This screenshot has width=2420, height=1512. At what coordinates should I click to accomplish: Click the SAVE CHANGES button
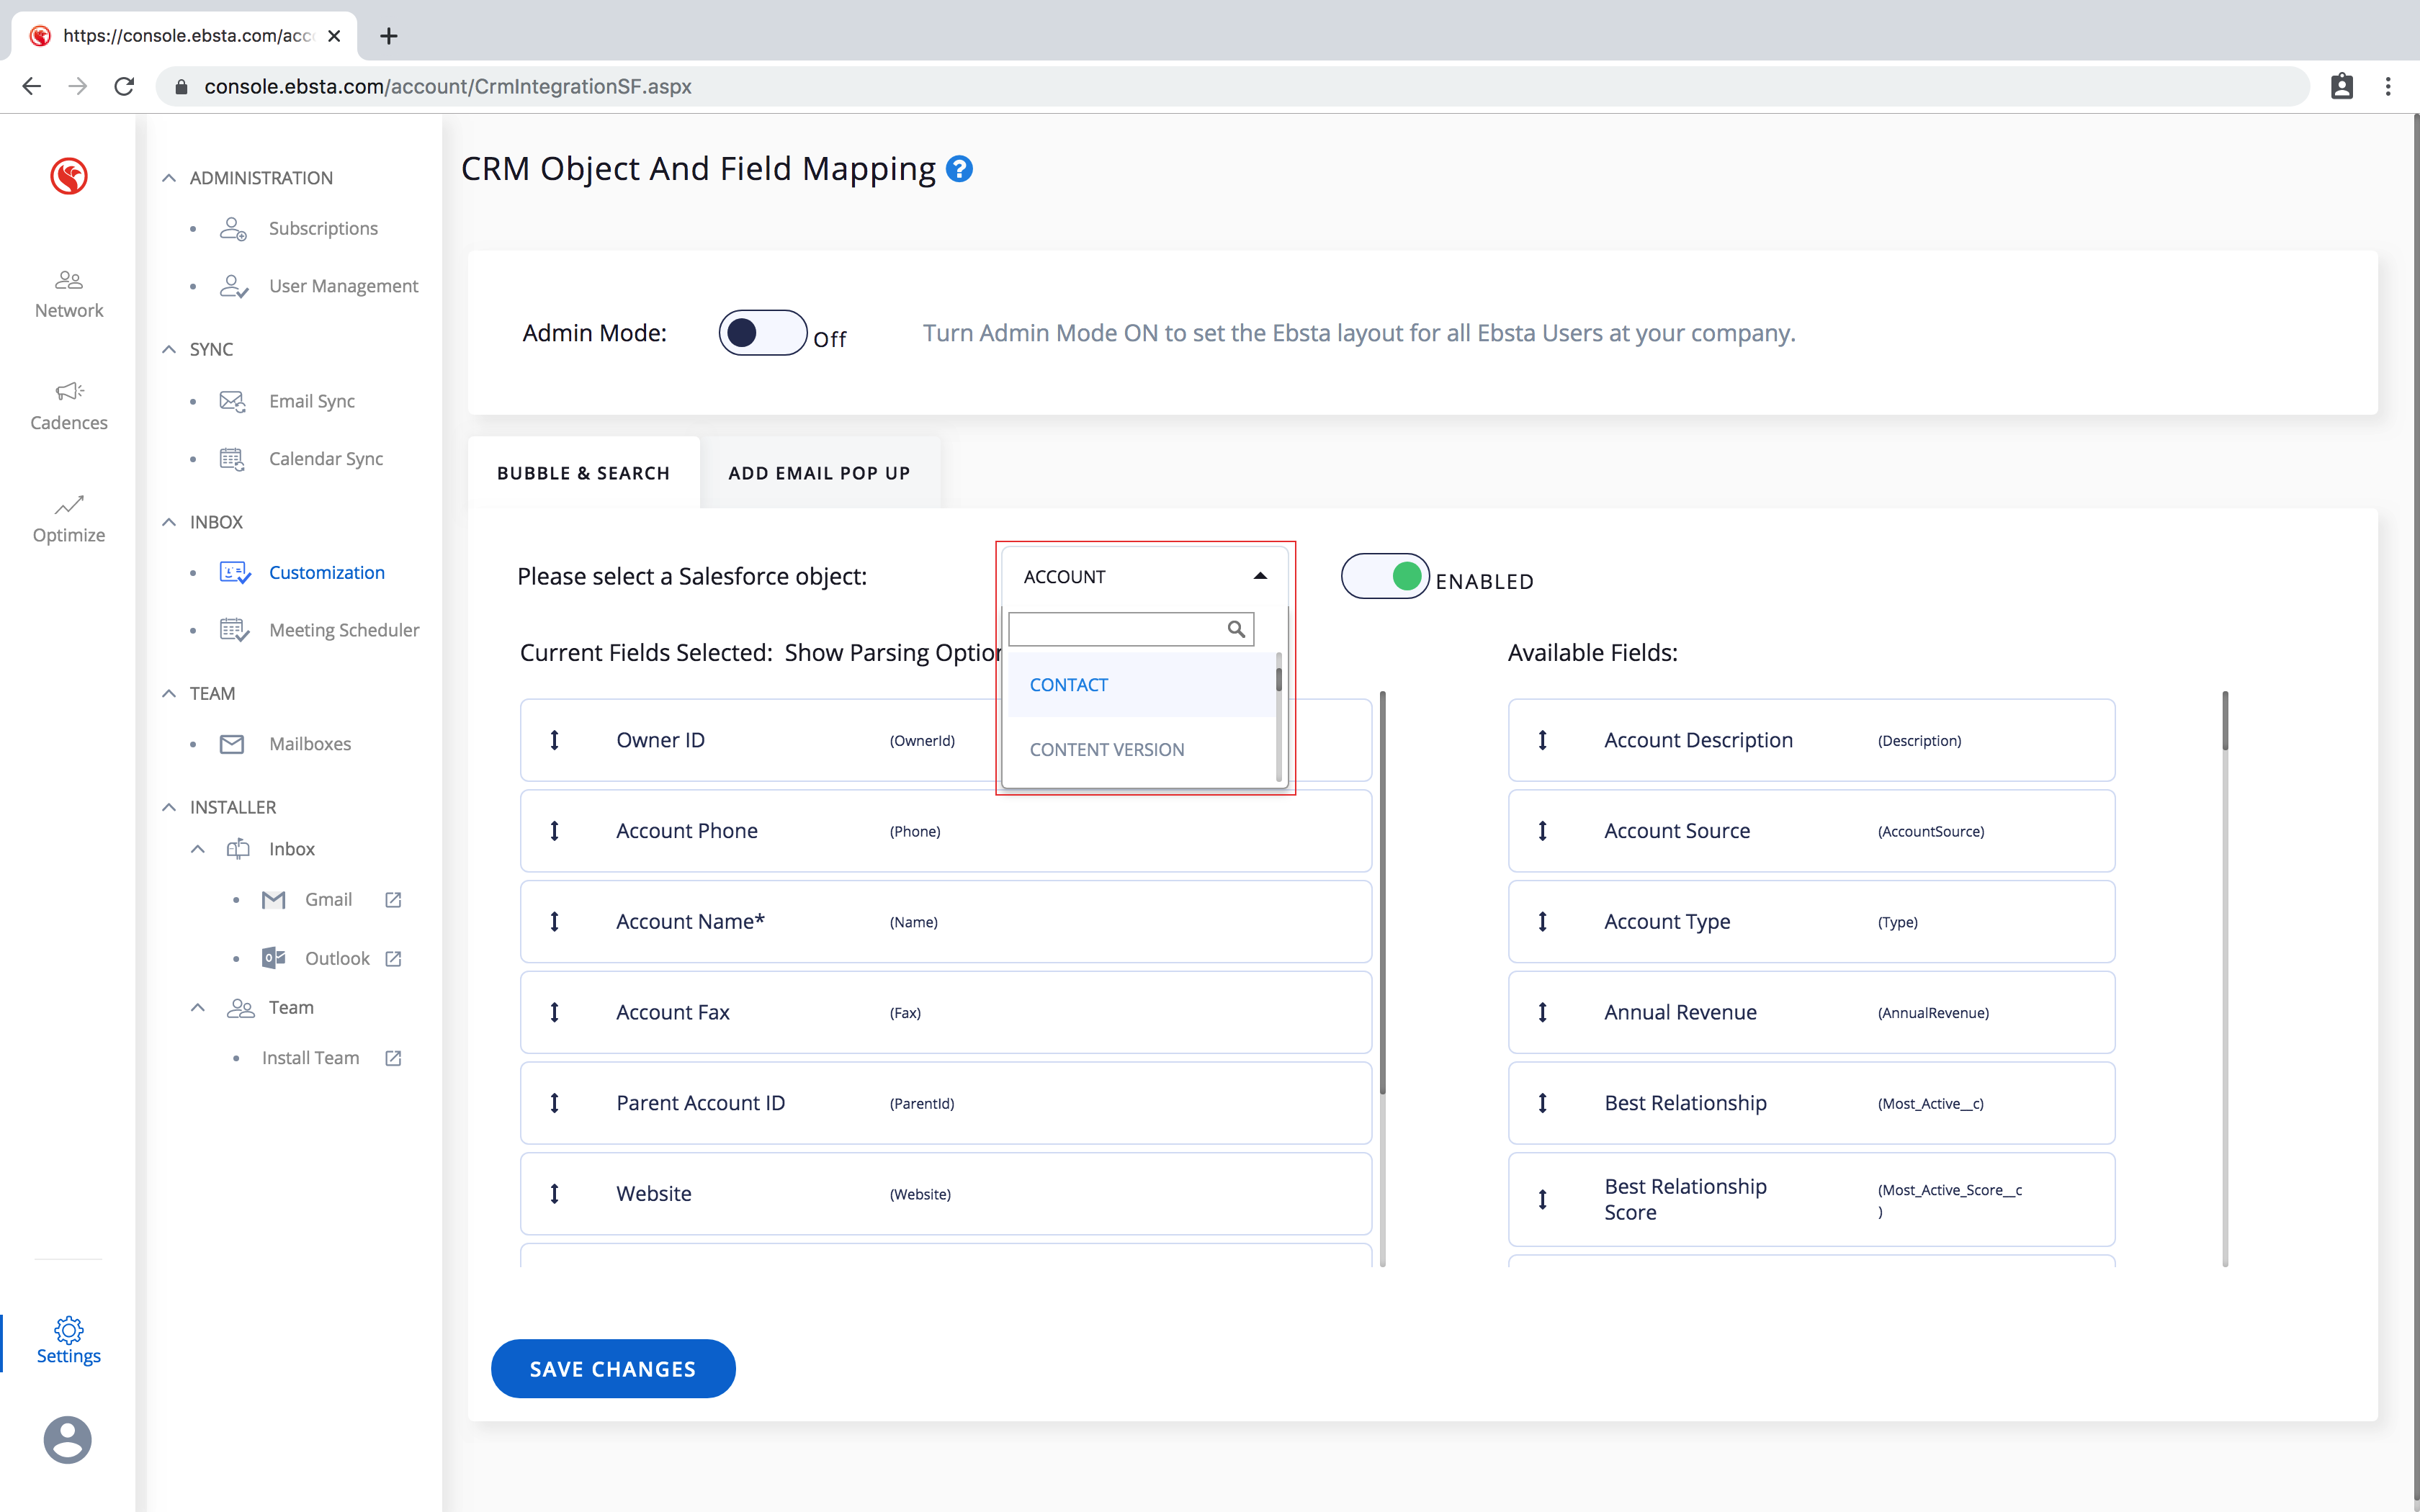tap(612, 1369)
